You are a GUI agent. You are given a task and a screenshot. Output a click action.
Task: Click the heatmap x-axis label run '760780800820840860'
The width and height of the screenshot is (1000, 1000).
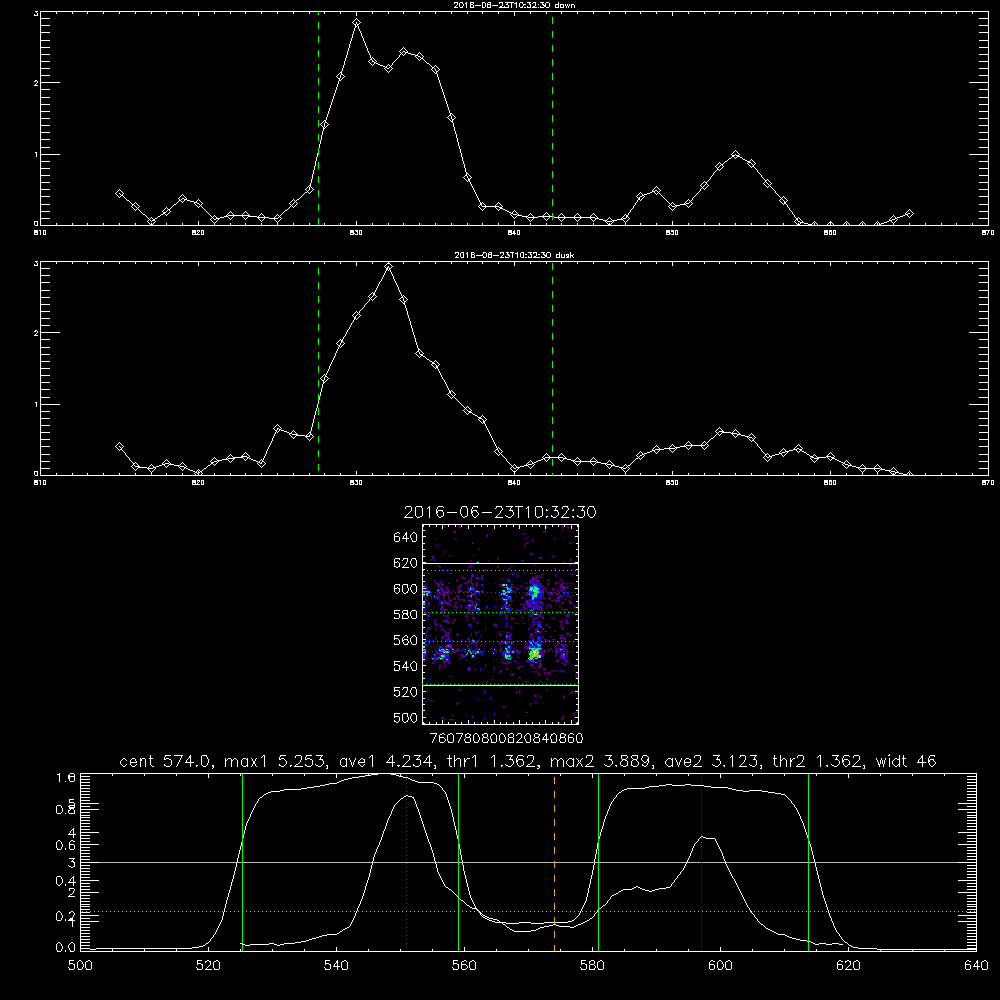[507, 738]
